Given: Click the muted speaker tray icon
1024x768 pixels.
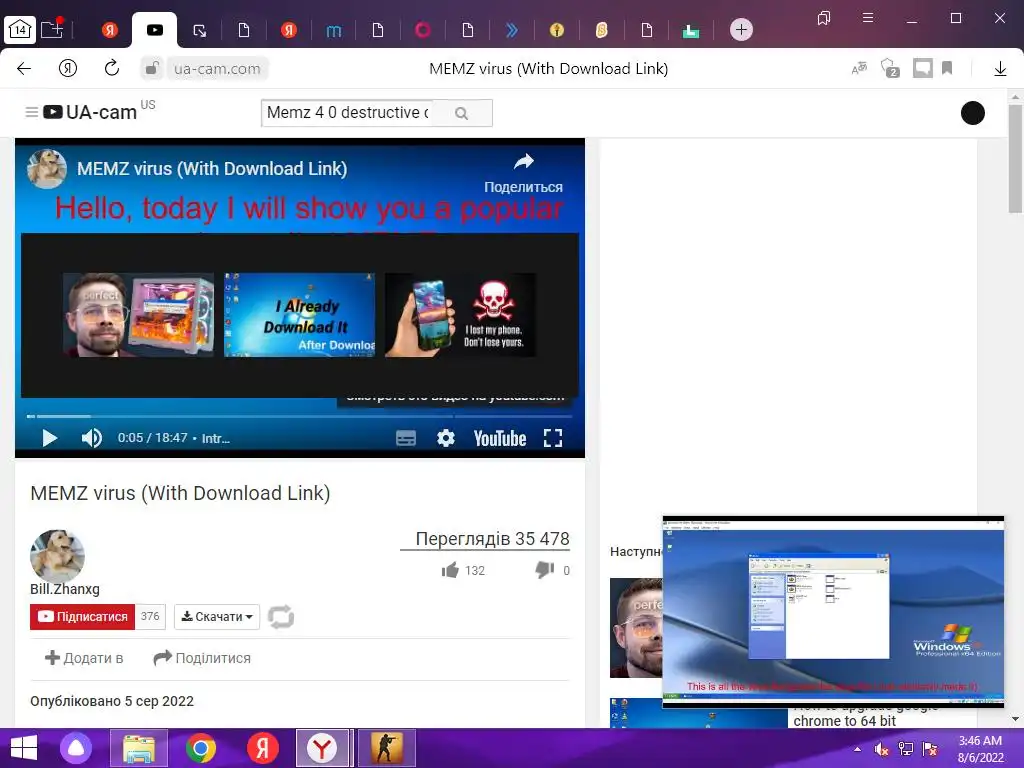Looking at the screenshot, I should pos(881,749).
